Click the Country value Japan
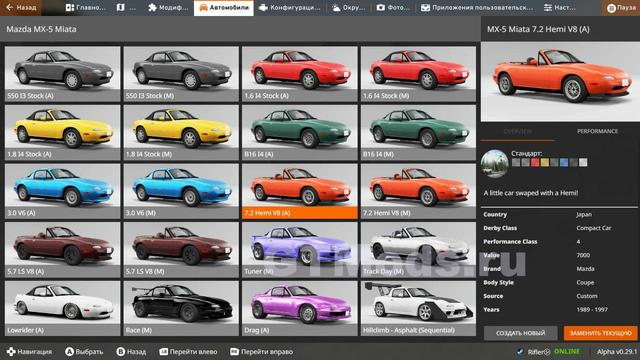The width and height of the screenshot is (640, 360). (x=584, y=214)
